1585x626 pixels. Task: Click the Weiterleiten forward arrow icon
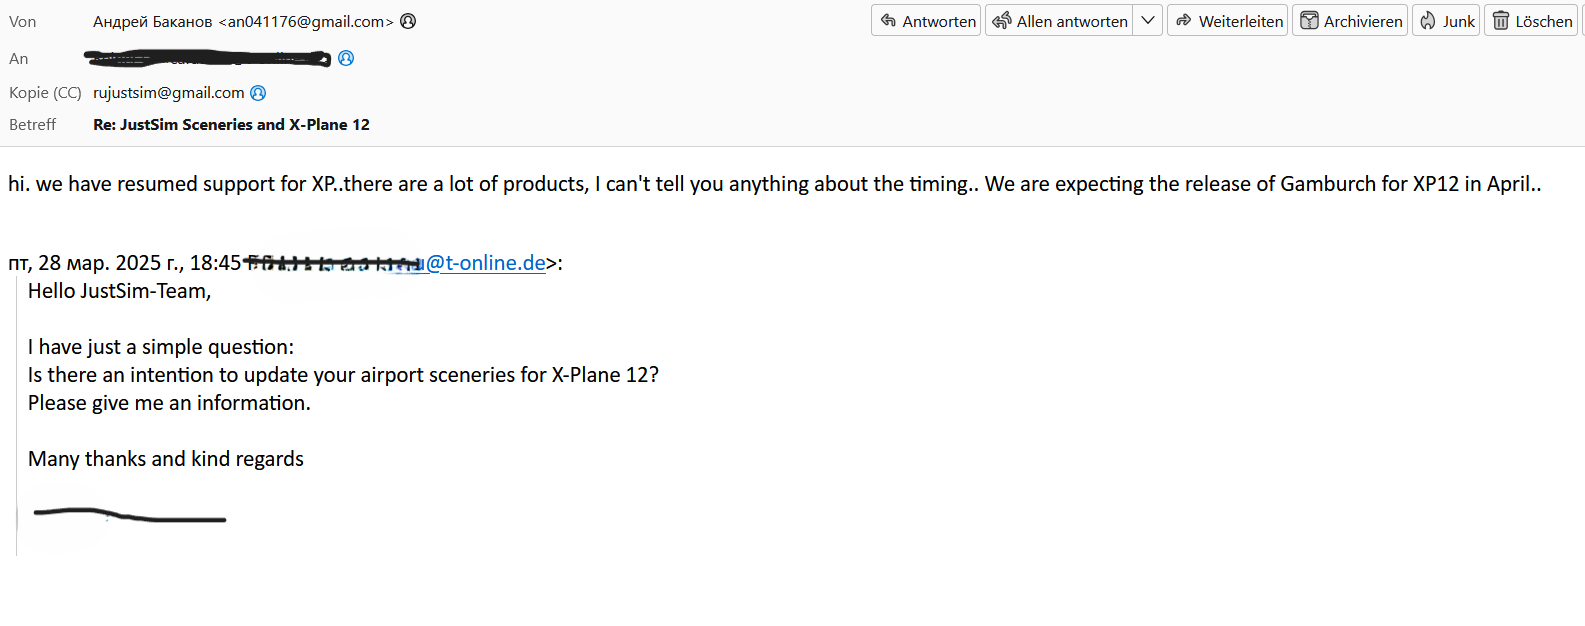click(x=1183, y=21)
